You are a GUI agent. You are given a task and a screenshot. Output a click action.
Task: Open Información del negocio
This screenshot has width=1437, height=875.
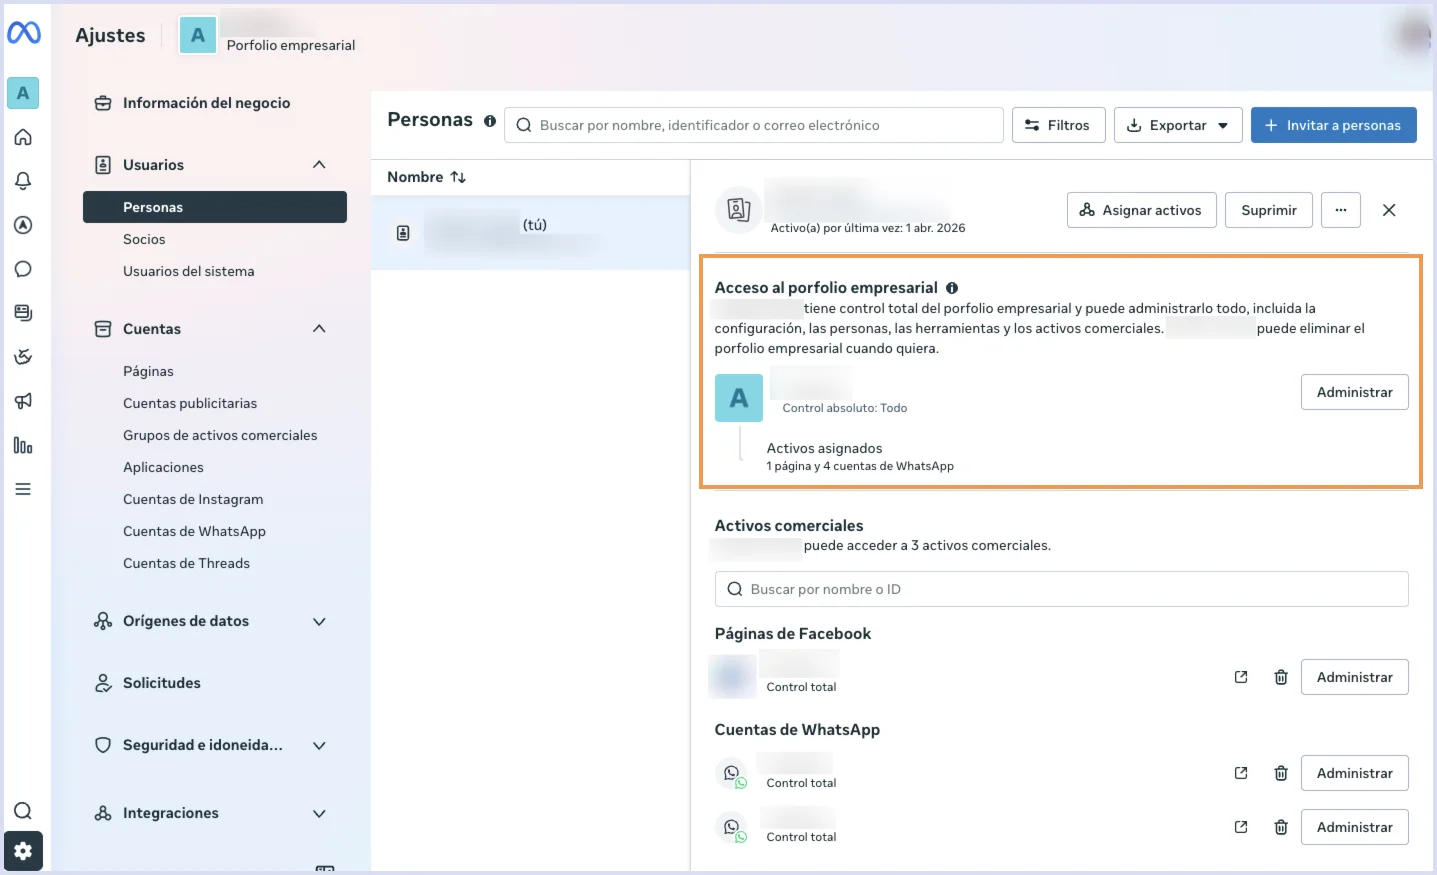click(206, 103)
